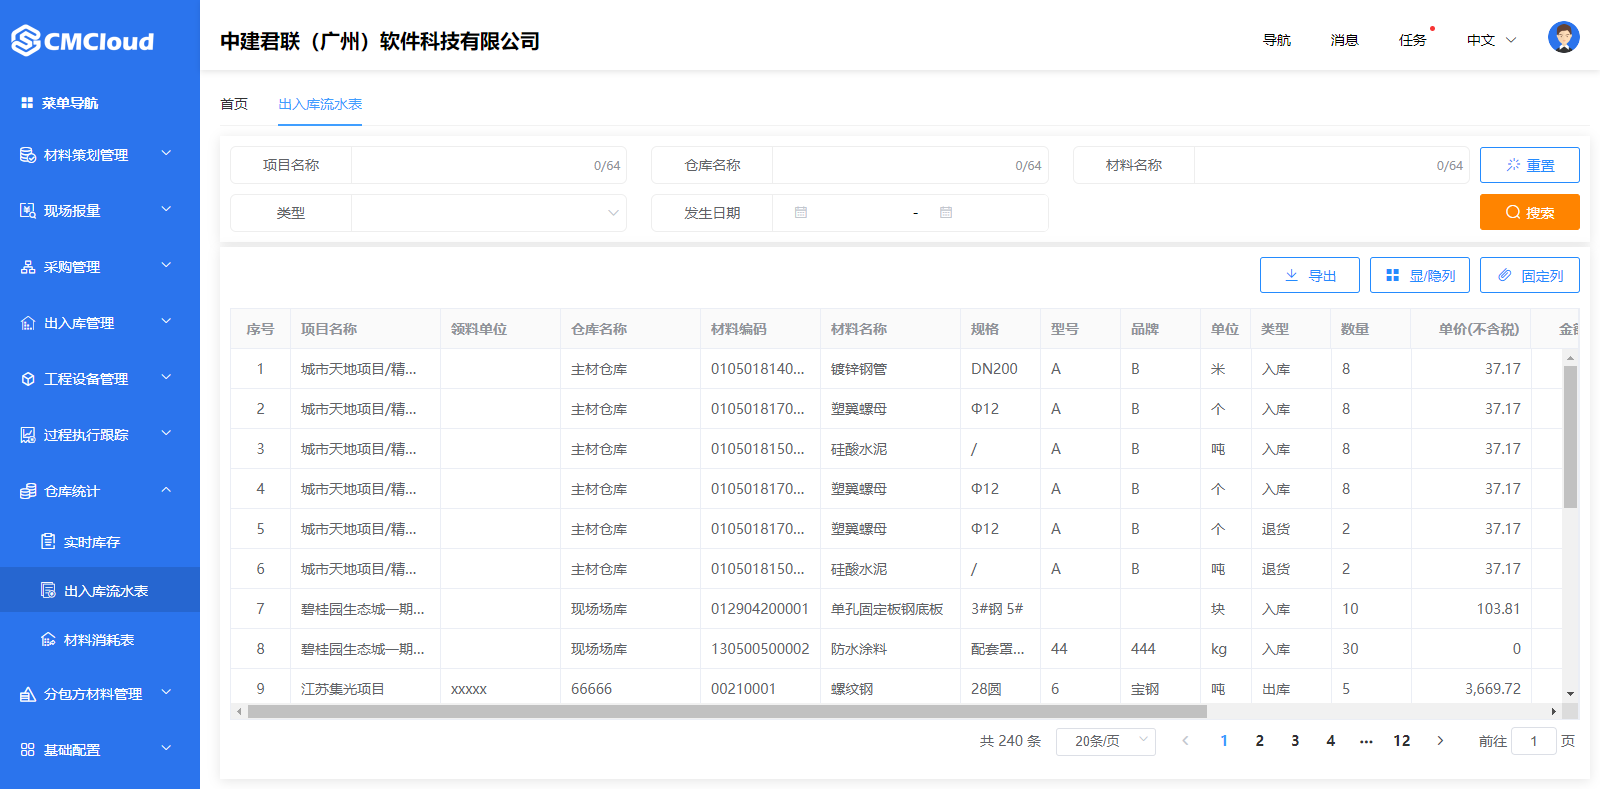Viewport: 1600px width, 789px height.
Task: Click the orange 搜索 button
Action: pyautogui.click(x=1529, y=212)
